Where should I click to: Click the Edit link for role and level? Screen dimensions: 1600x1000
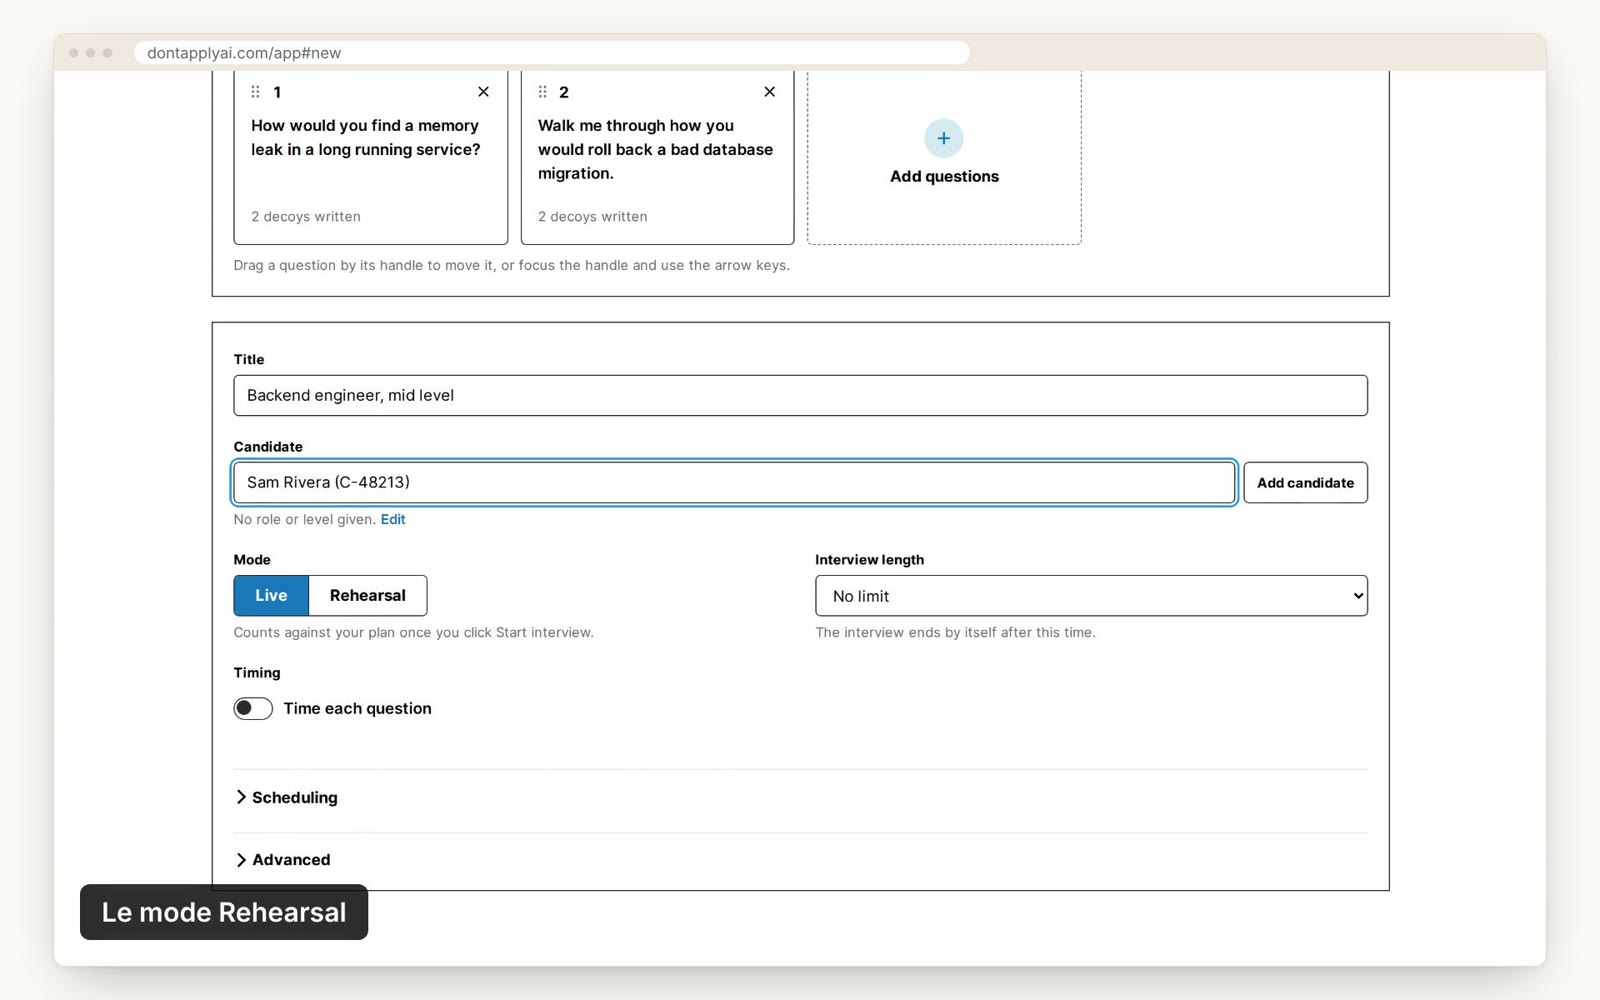click(393, 519)
